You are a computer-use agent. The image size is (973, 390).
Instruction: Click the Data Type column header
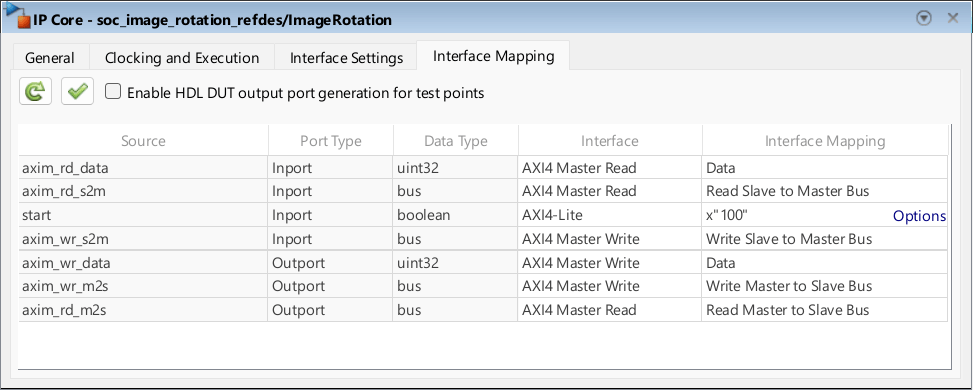(455, 141)
